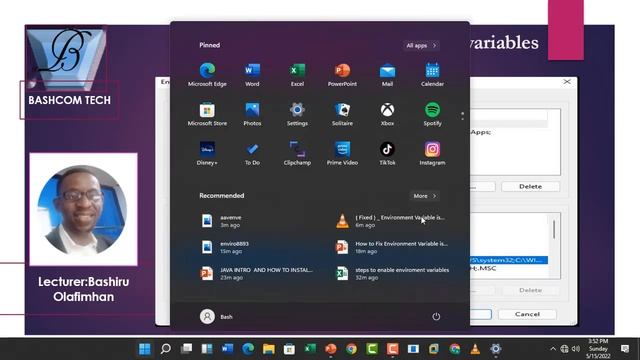Viewport: 640px width, 360px height.
Task: Open the TikTok app
Action: pyautogui.click(x=387, y=153)
